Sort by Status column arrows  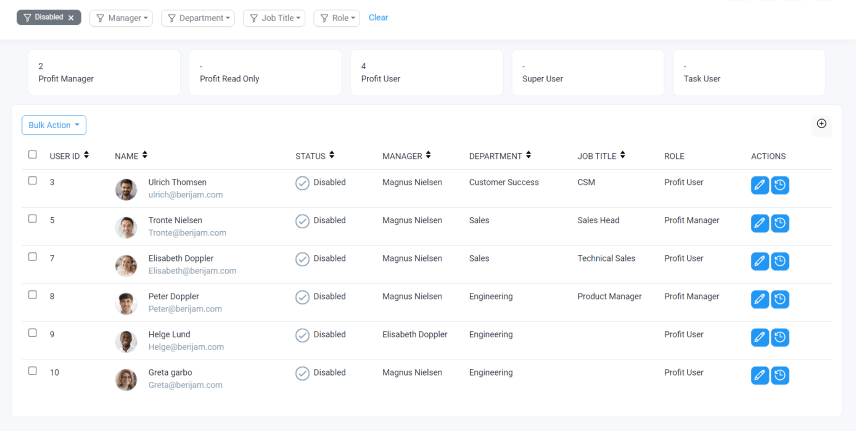(x=332, y=156)
